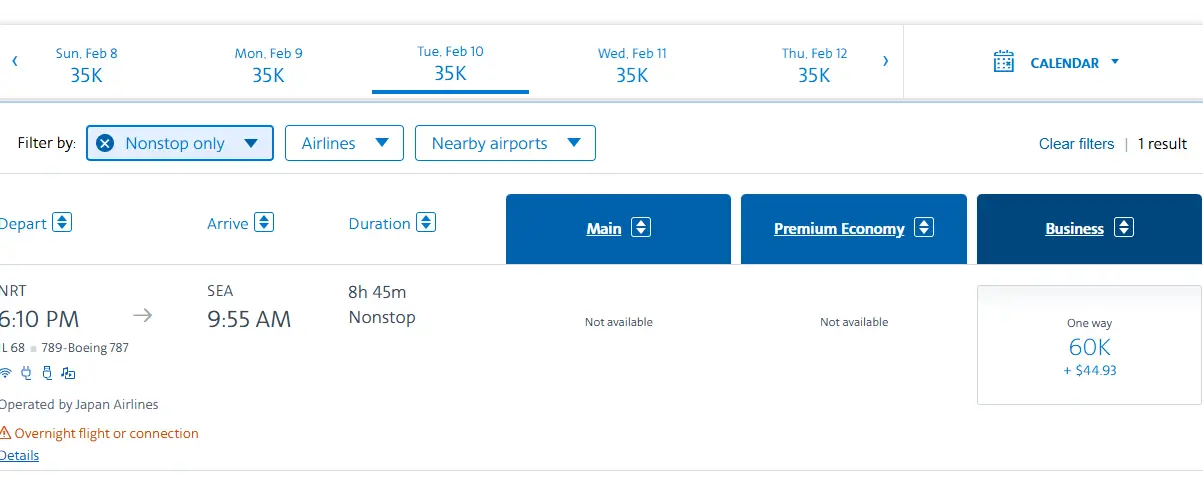Viewport: 1203px width, 477px height.
Task: Click the Wi-Fi amenity icon
Action: pos(5,374)
